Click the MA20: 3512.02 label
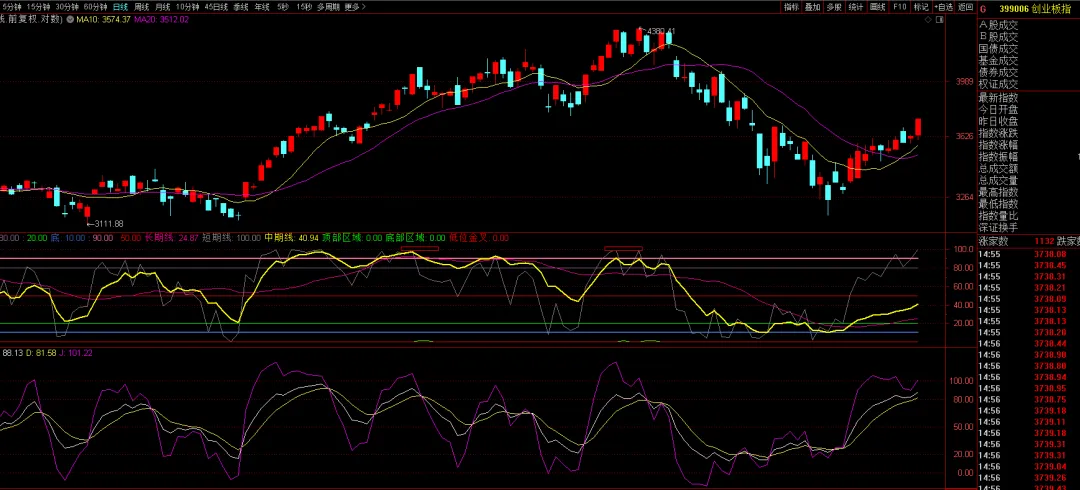The image size is (1080, 490). coord(161,20)
